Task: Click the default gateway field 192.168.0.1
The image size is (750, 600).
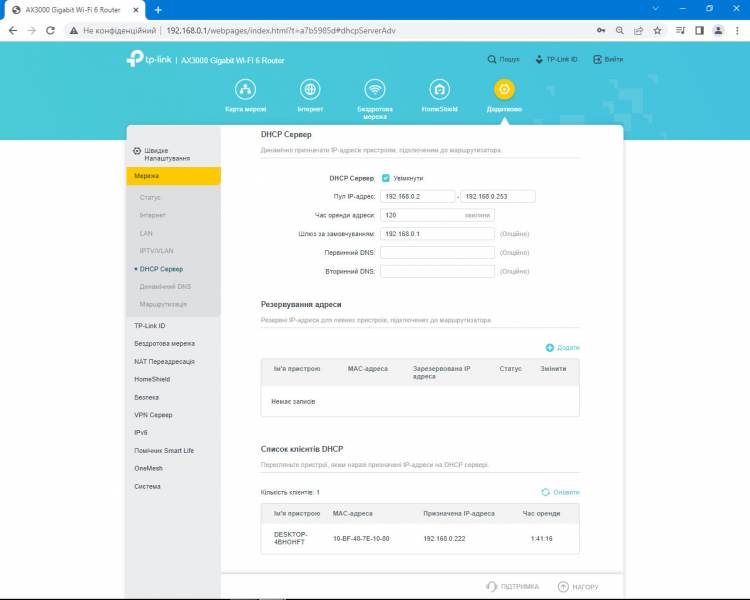Action: tap(437, 234)
